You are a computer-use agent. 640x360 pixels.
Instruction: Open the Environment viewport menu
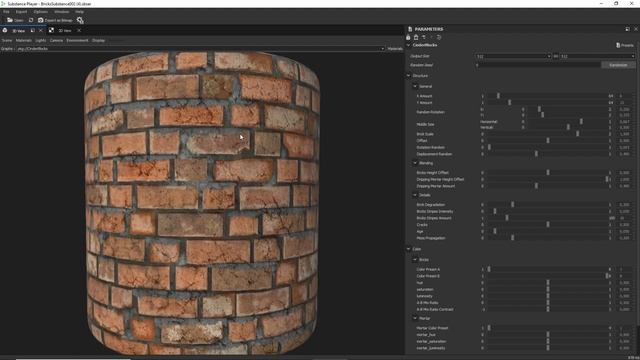pos(77,40)
